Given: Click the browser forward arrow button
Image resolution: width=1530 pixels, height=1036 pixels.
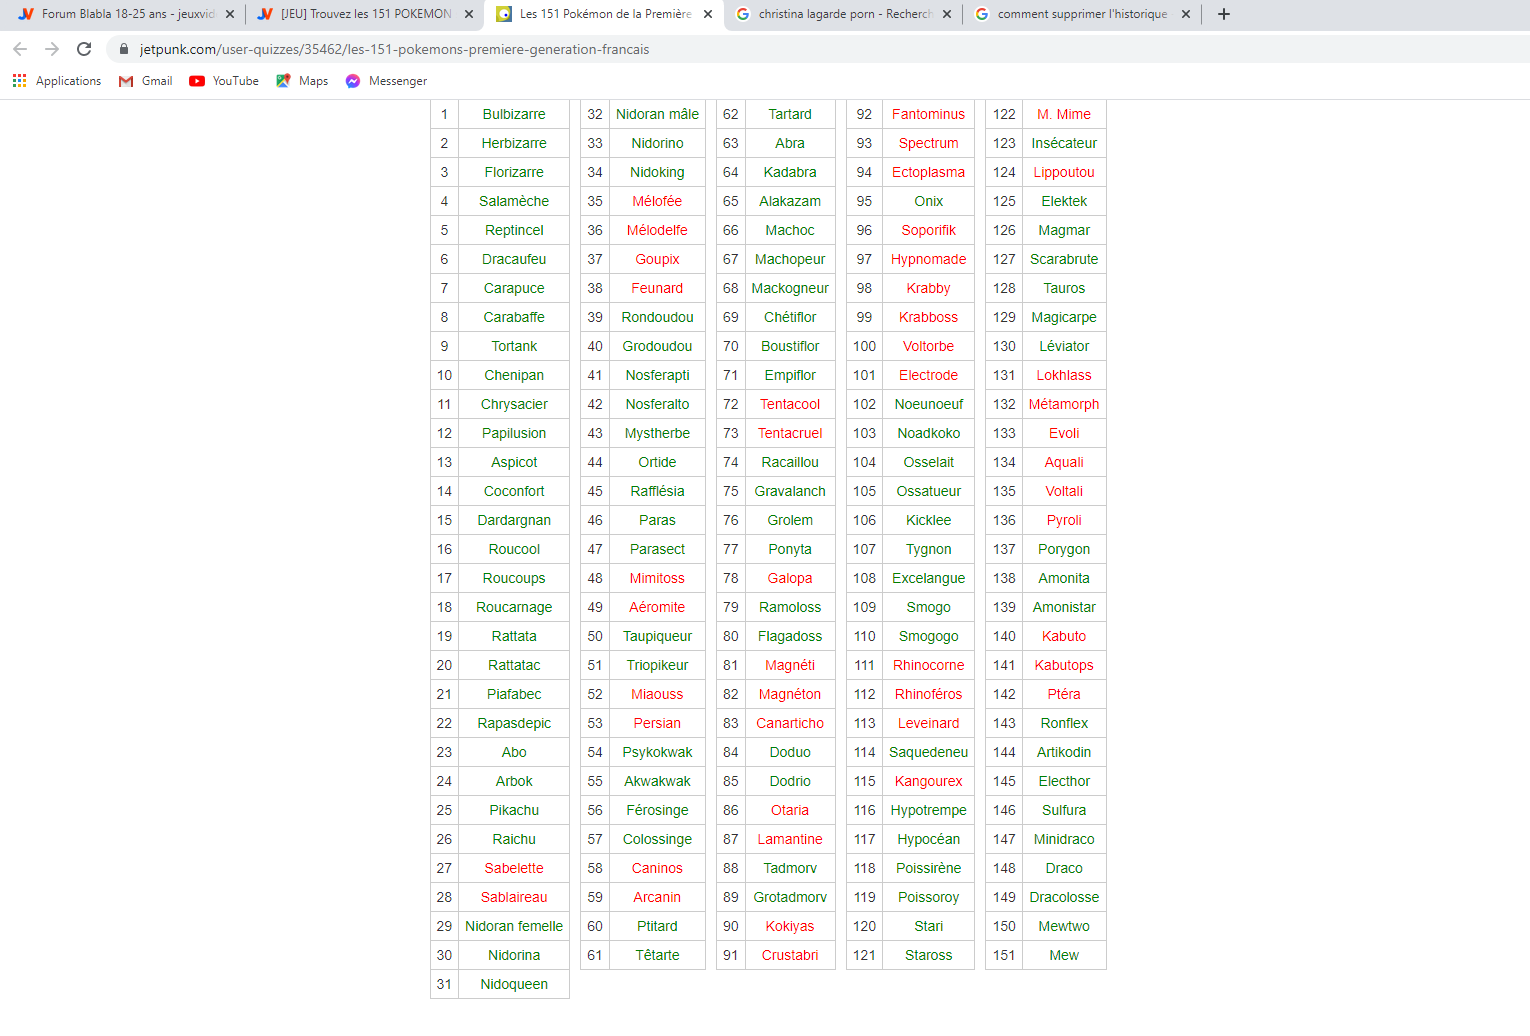Looking at the screenshot, I should tap(52, 49).
